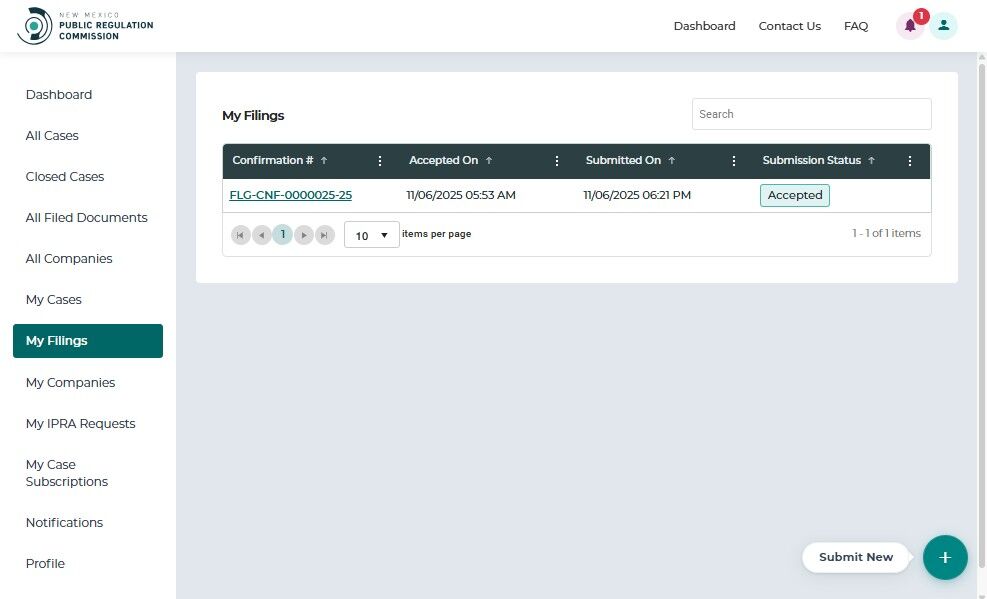The width and height of the screenshot is (987, 599).
Task: Open the notifications bell icon
Action: click(x=910, y=26)
